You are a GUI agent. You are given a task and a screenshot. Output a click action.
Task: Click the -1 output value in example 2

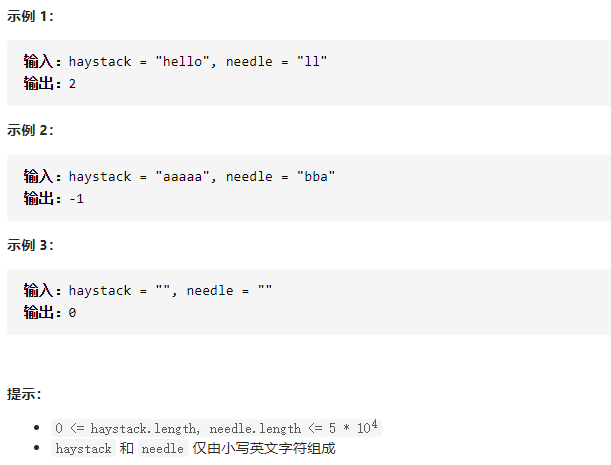(x=77, y=199)
